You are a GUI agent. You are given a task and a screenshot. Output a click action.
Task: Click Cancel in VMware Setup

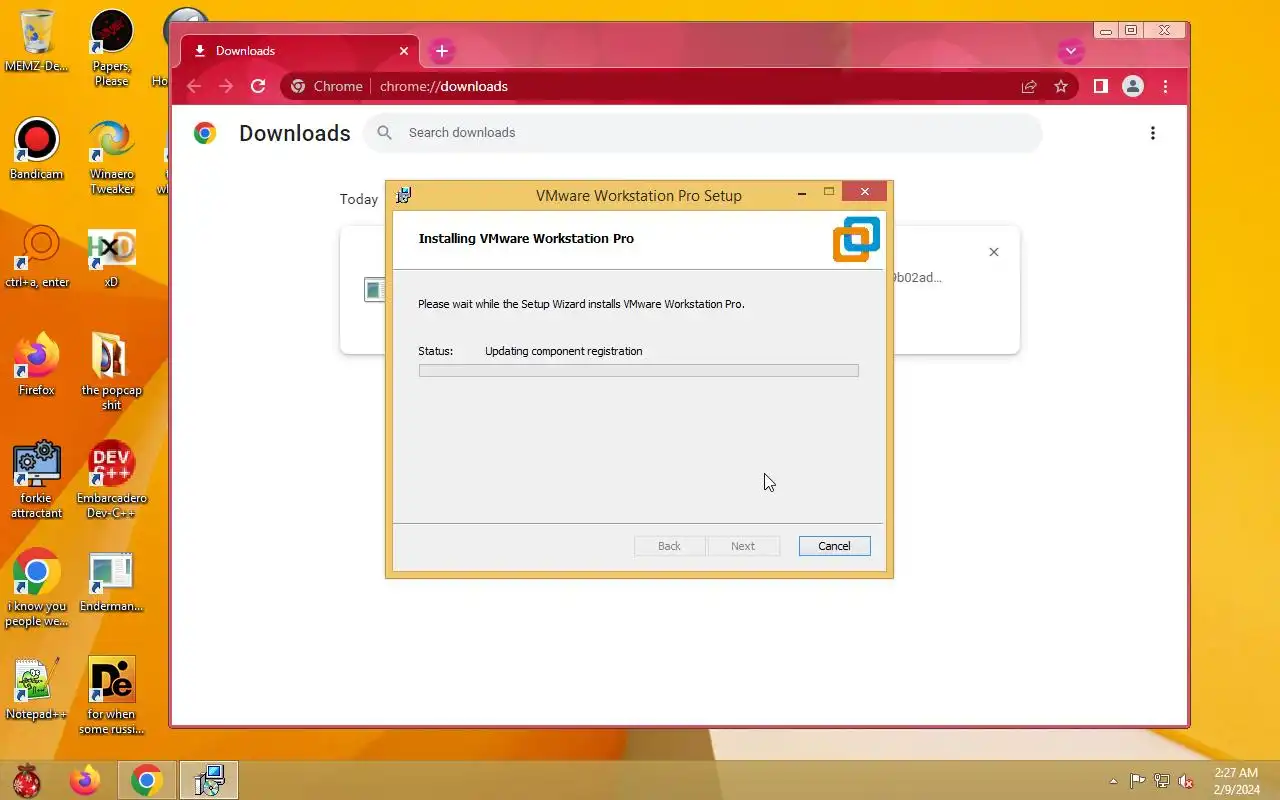tap(834, 546)
